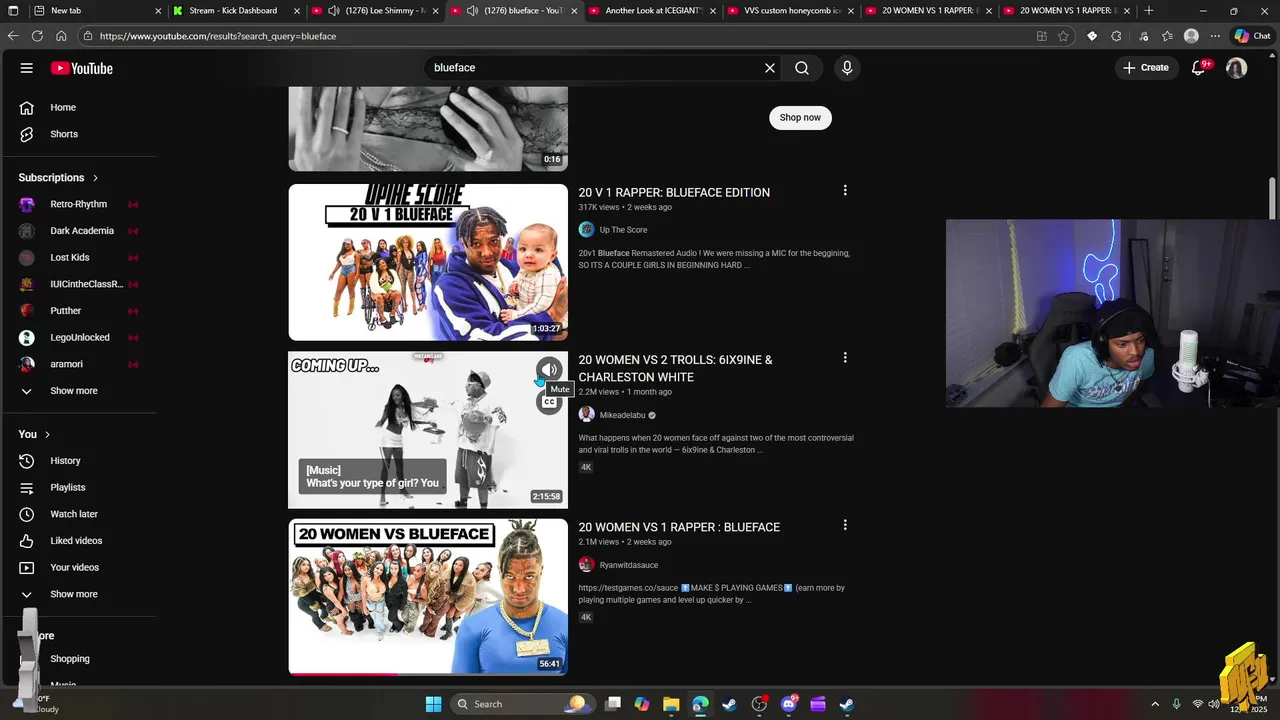Reload the page with the refresh icon

click(x=37, y=36)
